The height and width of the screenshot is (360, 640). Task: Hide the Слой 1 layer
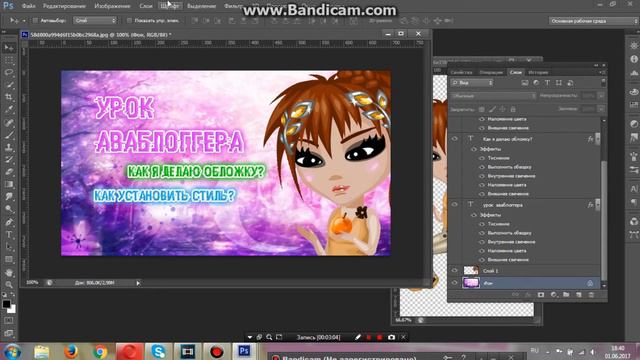[454, 270]
